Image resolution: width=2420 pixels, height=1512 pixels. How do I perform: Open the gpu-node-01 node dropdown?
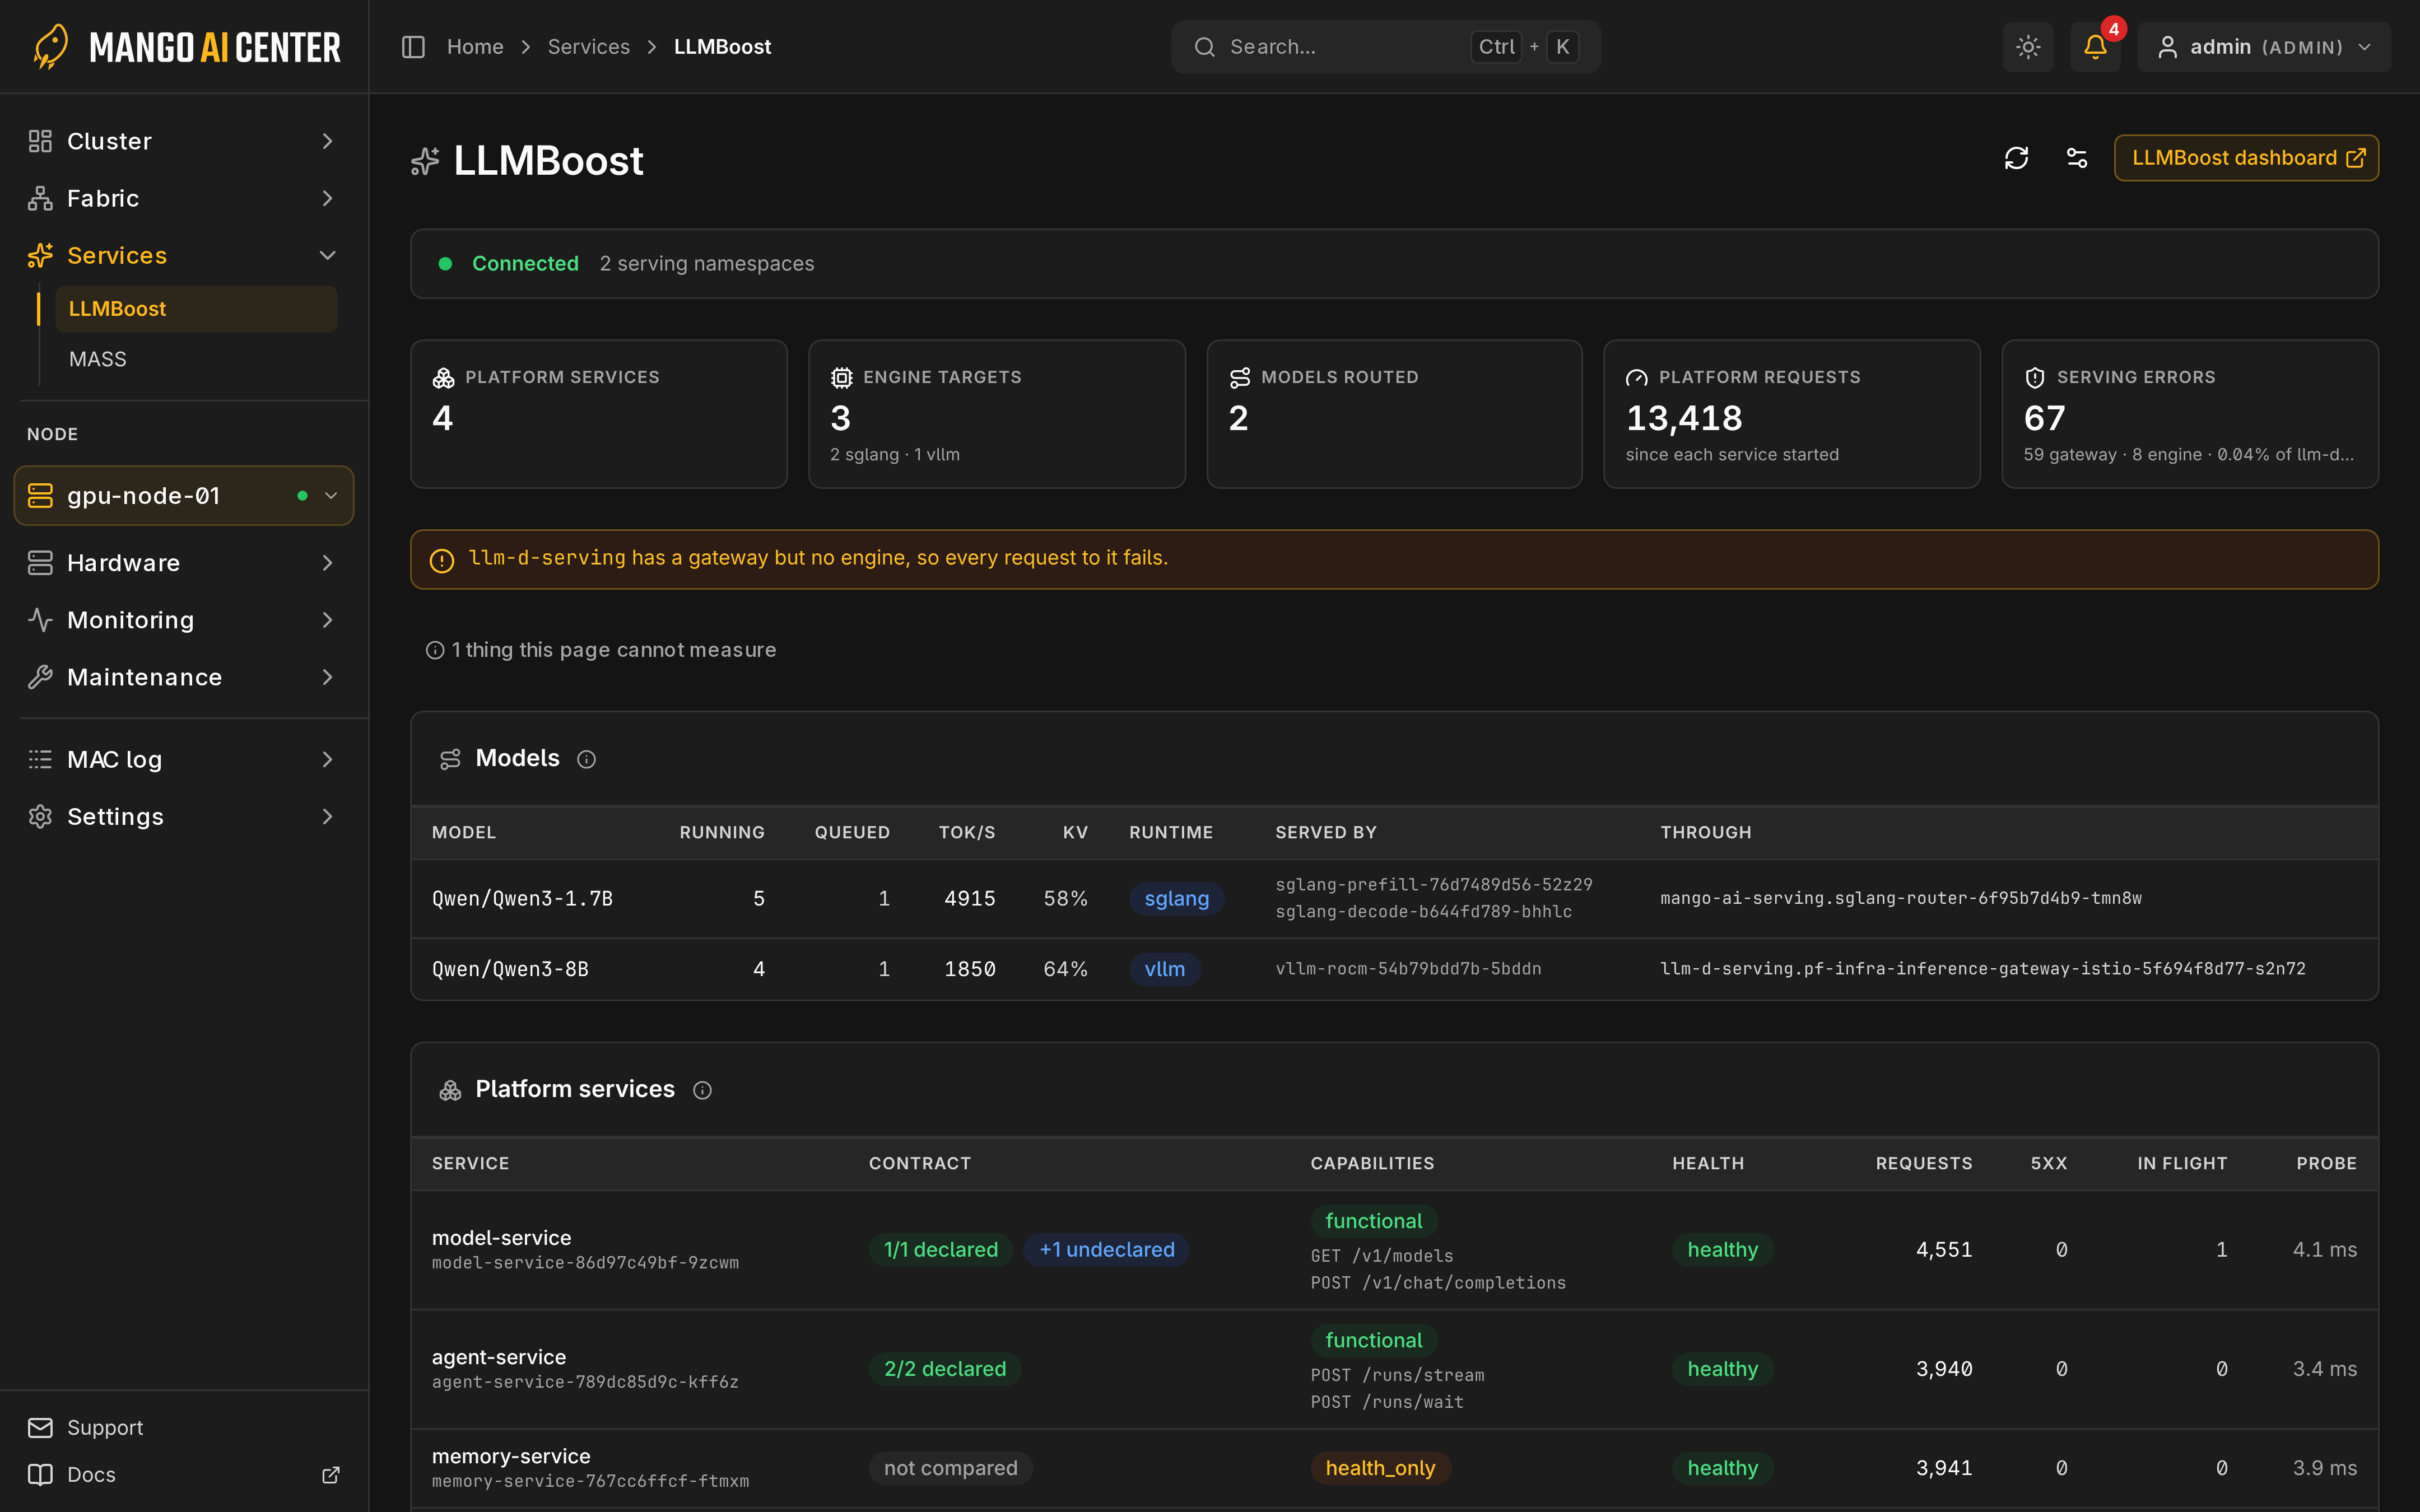(x=184, y=496)
